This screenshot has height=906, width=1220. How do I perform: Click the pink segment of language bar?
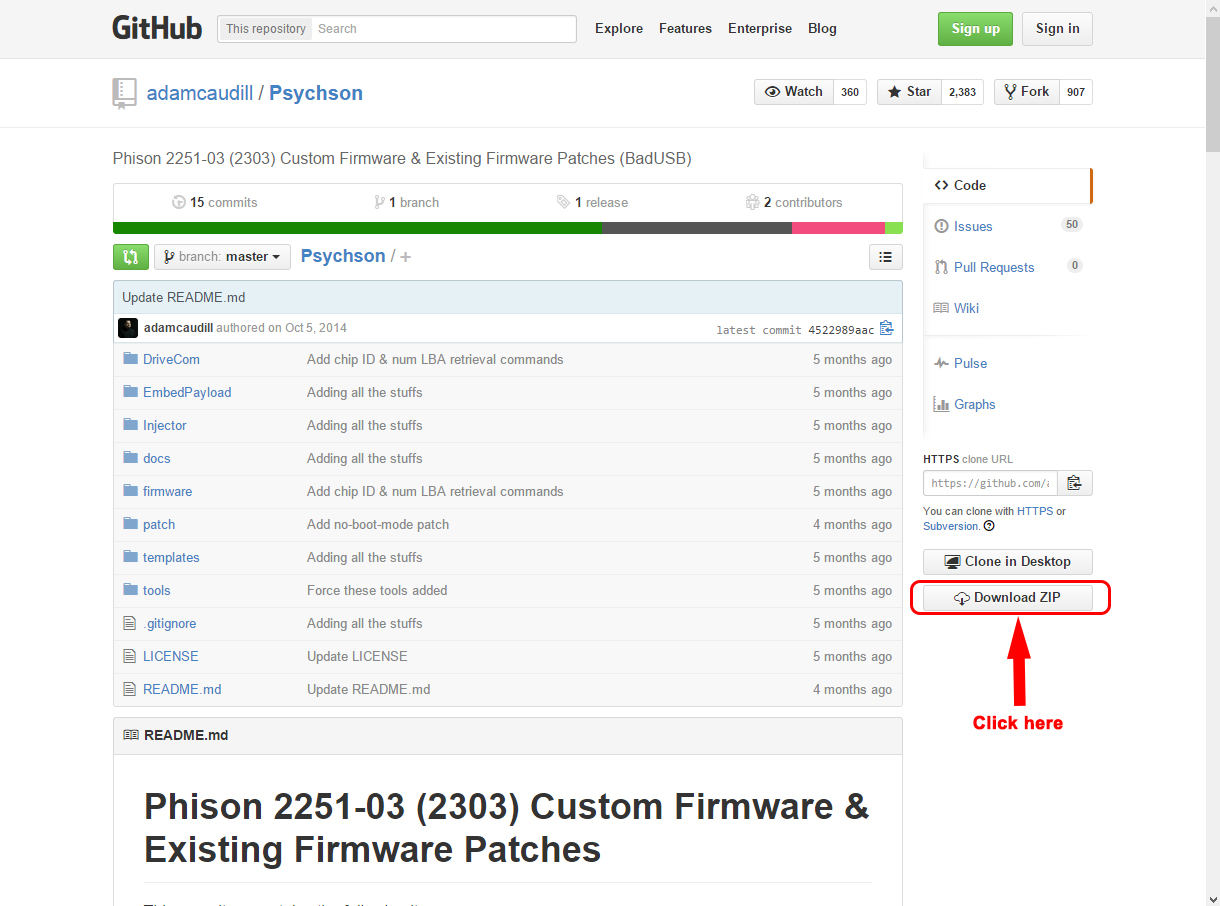click(838, 228)
